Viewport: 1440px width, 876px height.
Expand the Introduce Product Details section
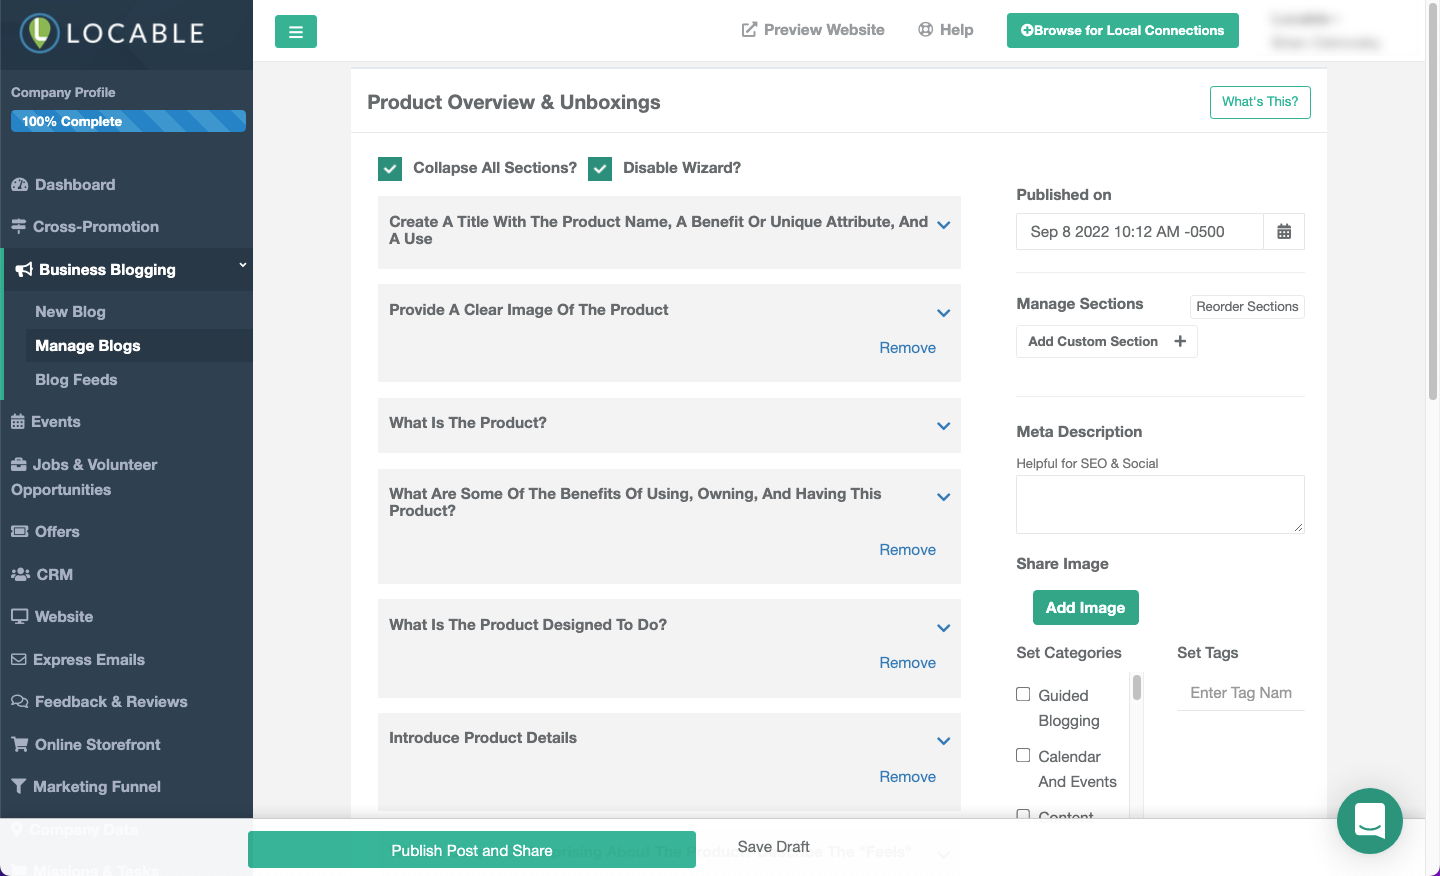pyautogui.click(x=943, y=741)
